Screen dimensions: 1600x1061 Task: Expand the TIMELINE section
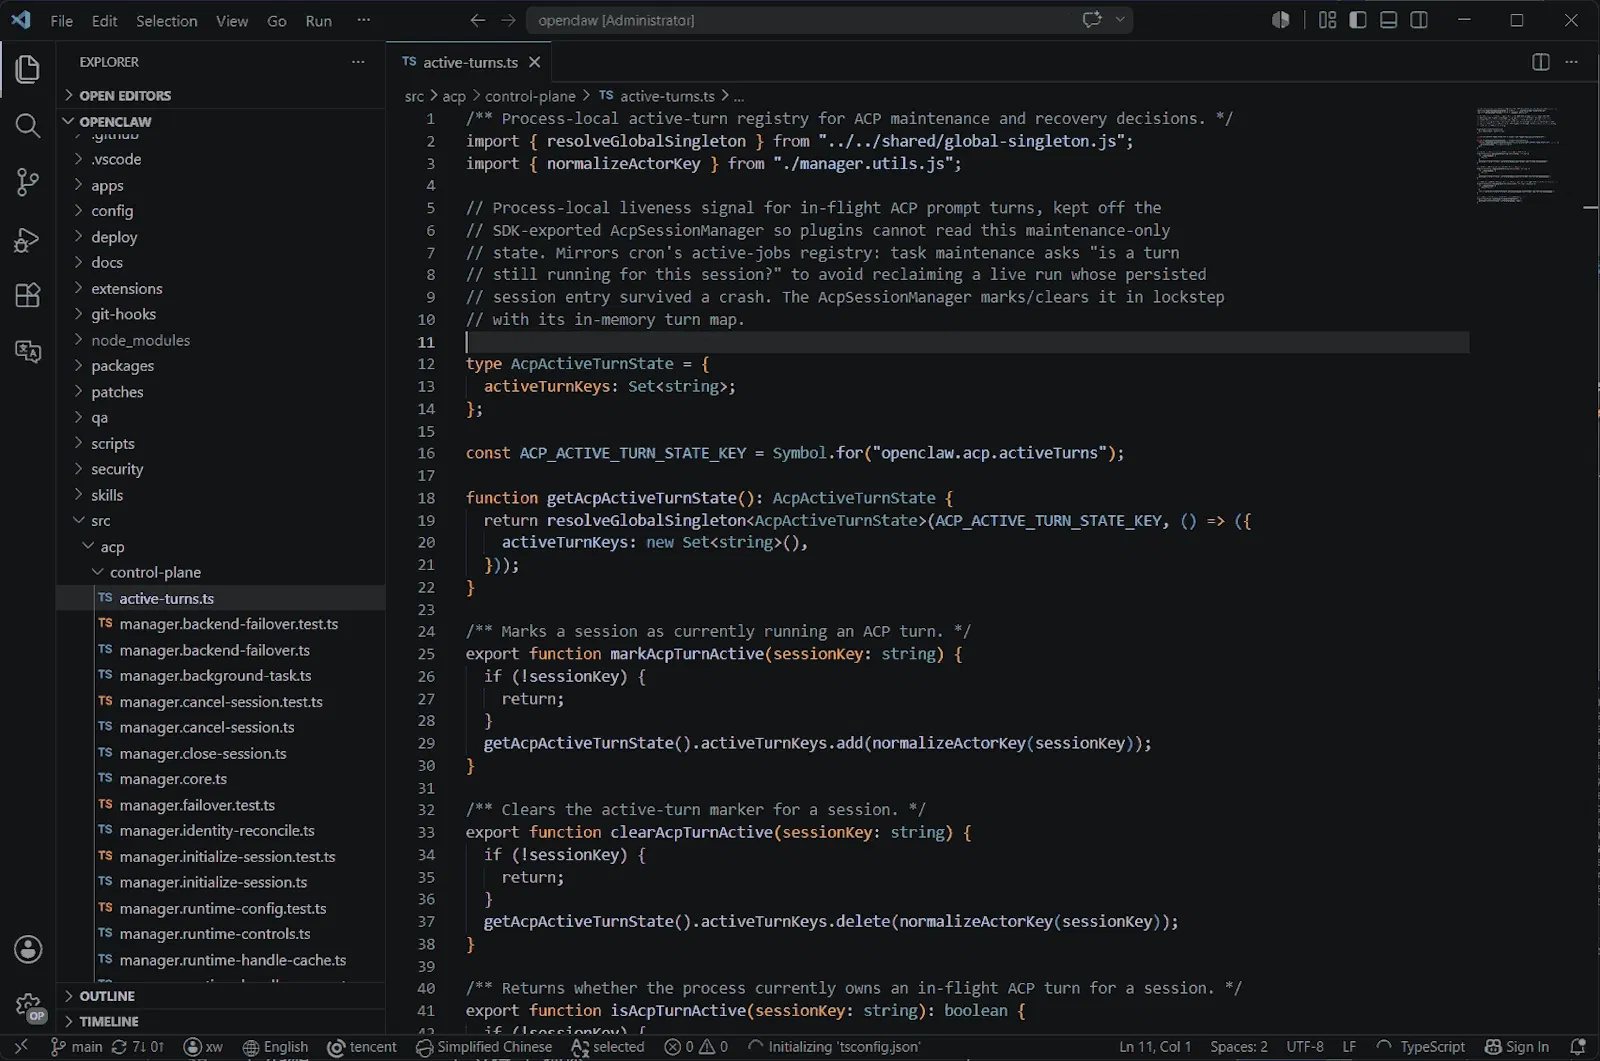(x=221, y=1021)
